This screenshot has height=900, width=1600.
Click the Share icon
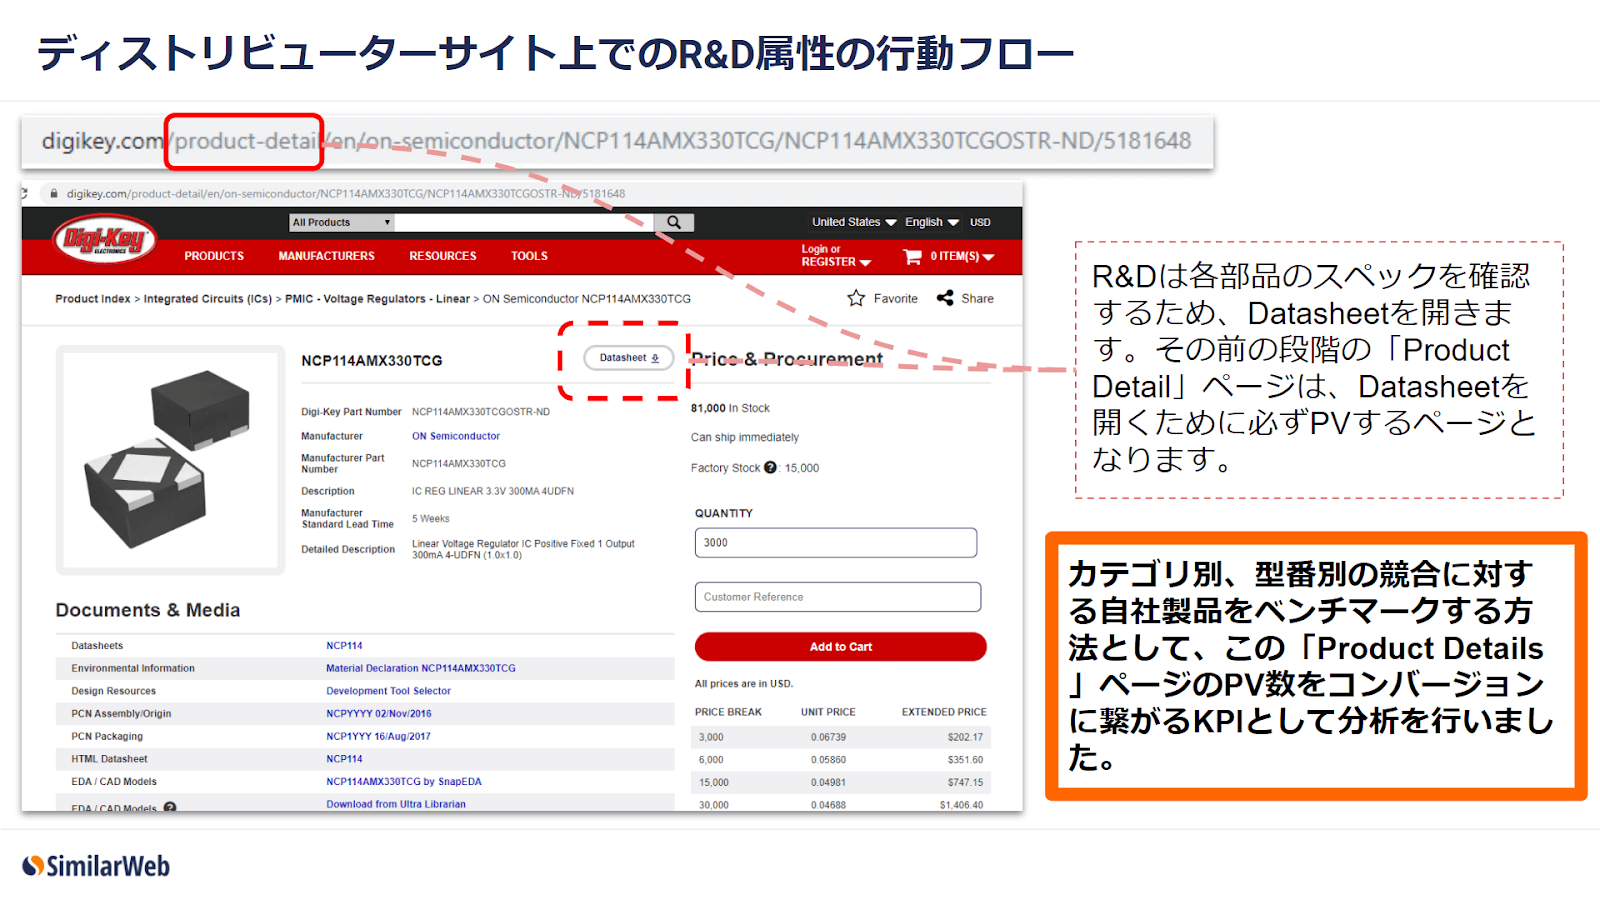pos(945,298)
